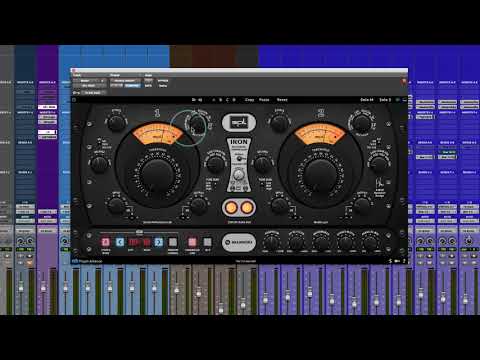The image size is (480, 360).
Task: Click the silver center knob below IRON
Action: pos(239,174)
